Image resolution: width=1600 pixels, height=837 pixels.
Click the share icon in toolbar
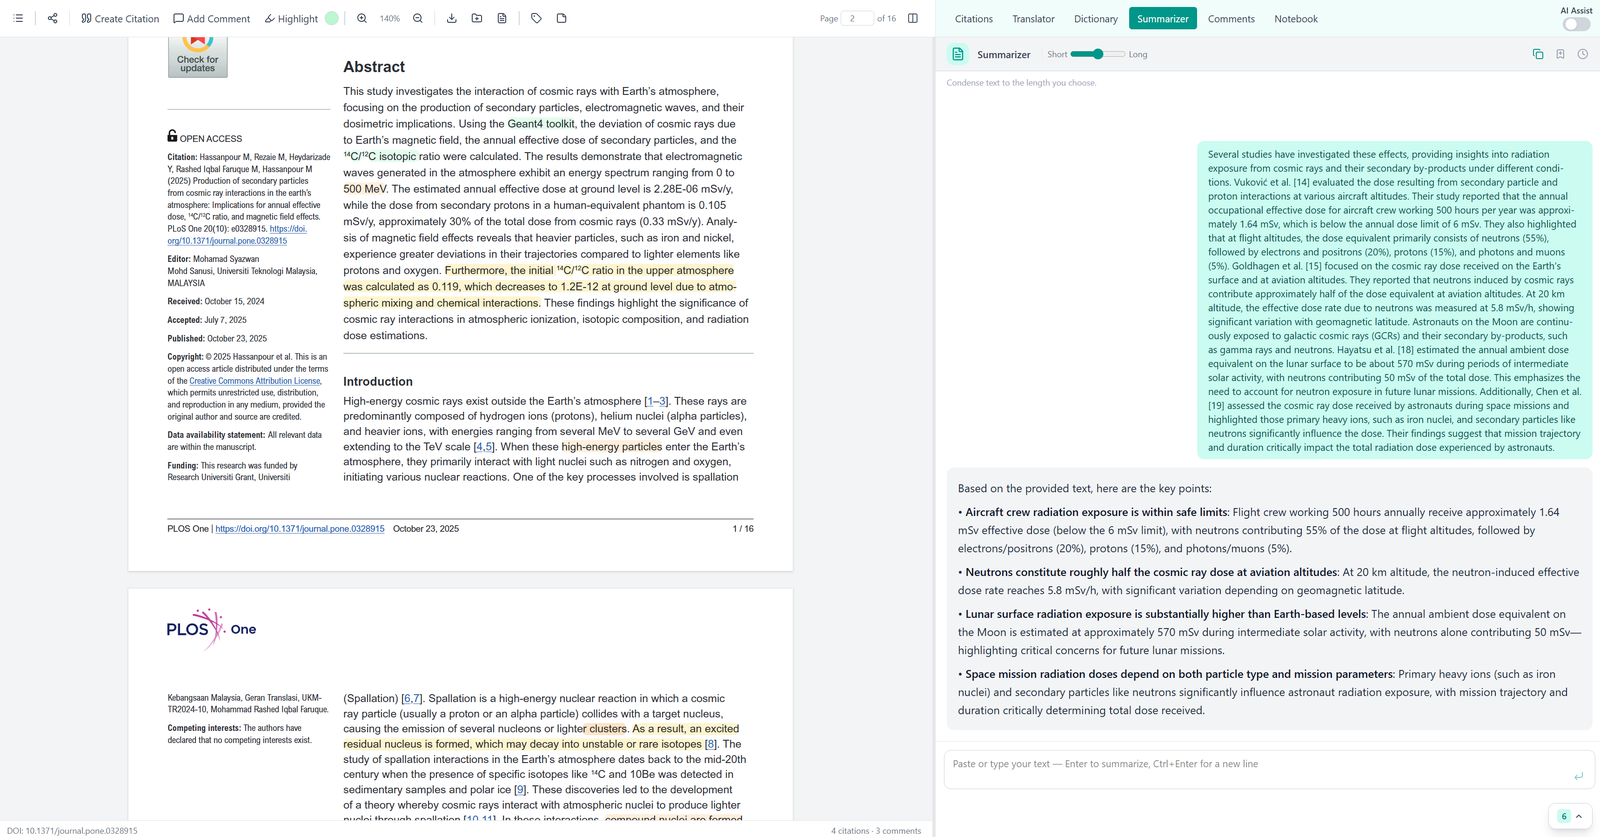[53, 18]
